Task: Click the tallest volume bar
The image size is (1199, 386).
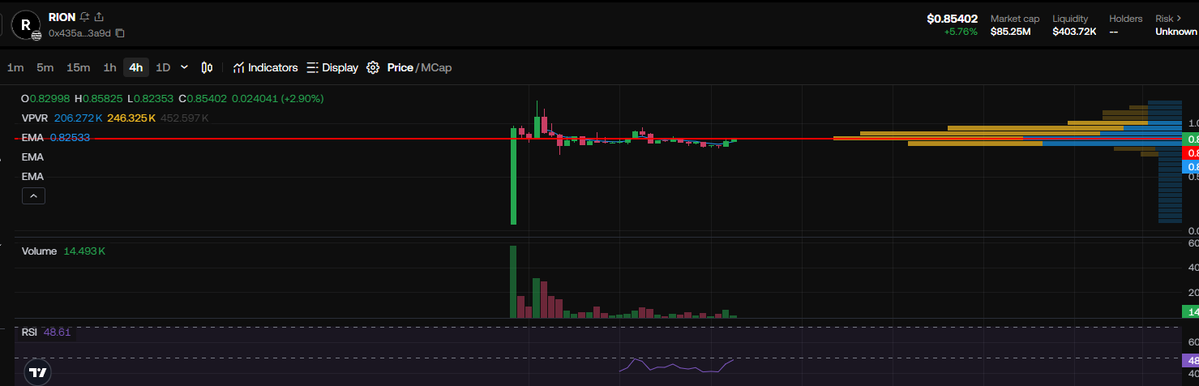Action: [x=513, y=281]
